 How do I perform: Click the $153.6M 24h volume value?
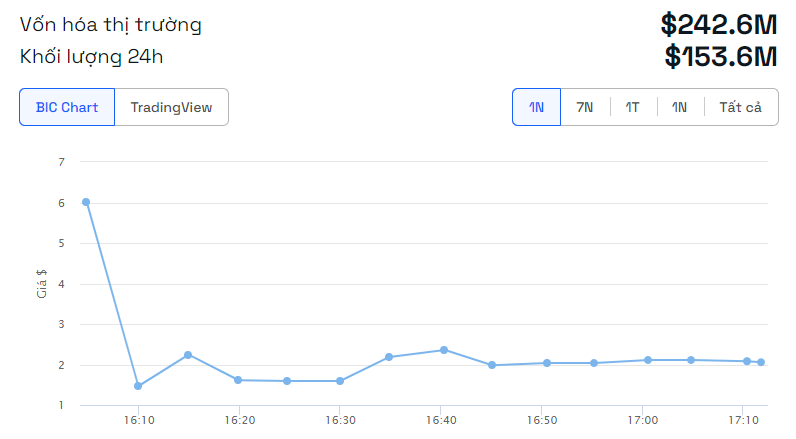pyautogui.click(x=721, y=56)
